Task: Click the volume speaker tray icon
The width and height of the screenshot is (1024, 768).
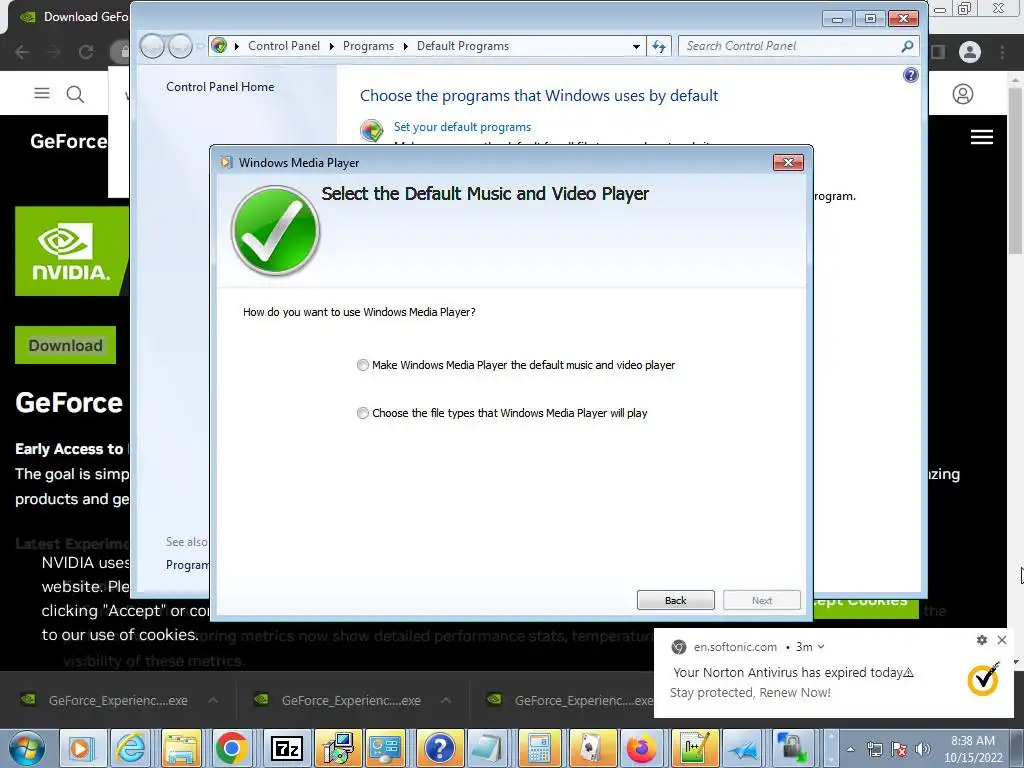Action: coord(923,749)
